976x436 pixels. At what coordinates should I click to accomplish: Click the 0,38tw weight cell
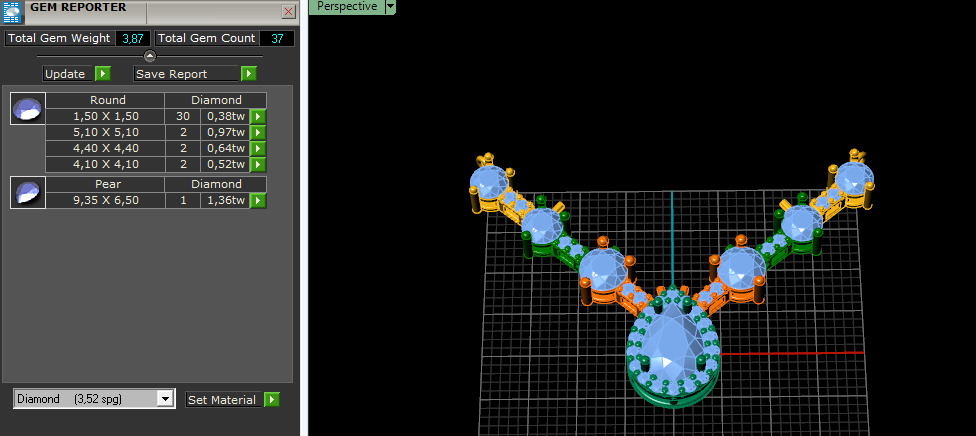coord(225,116)
